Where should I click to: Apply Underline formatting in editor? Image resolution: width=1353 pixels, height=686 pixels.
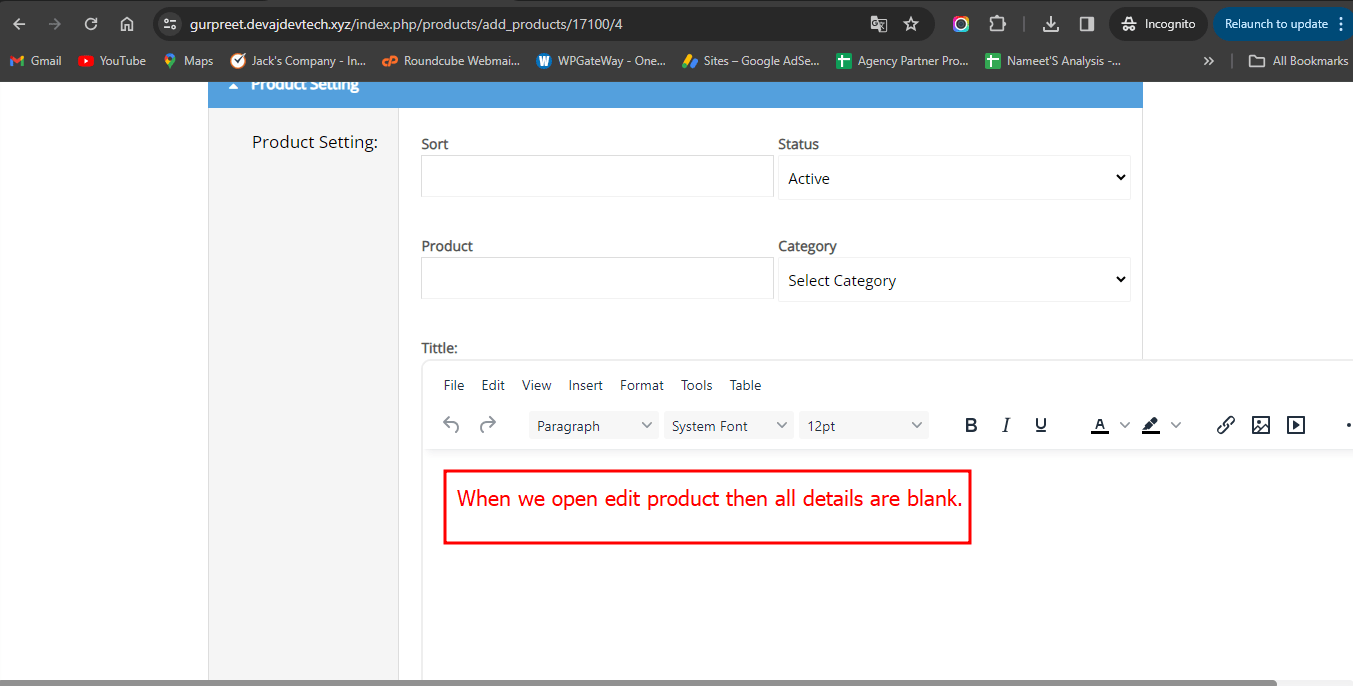[x=1040, y=425]
